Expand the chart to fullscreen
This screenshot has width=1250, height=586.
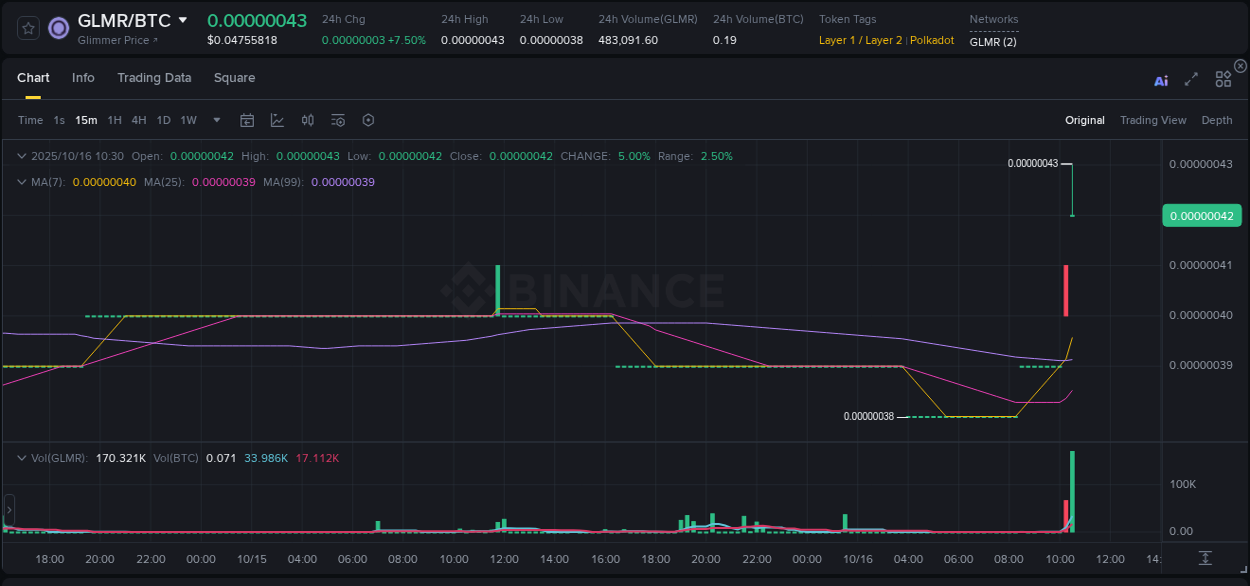point(1191,80)
